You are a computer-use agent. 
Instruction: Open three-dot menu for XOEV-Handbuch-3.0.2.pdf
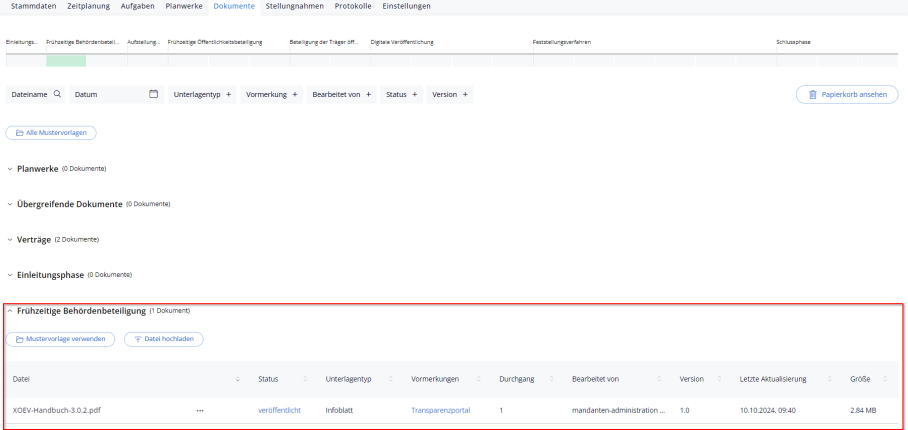(x=200, y=410)
